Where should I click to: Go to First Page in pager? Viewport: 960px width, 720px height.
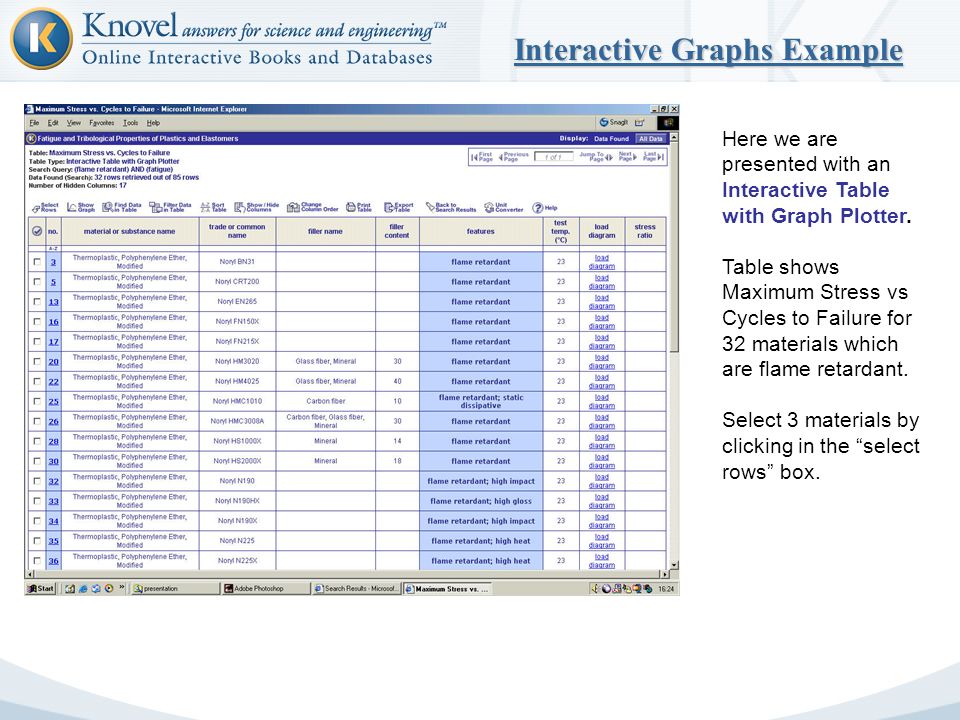pyautogui.click(x=481, y=157)
